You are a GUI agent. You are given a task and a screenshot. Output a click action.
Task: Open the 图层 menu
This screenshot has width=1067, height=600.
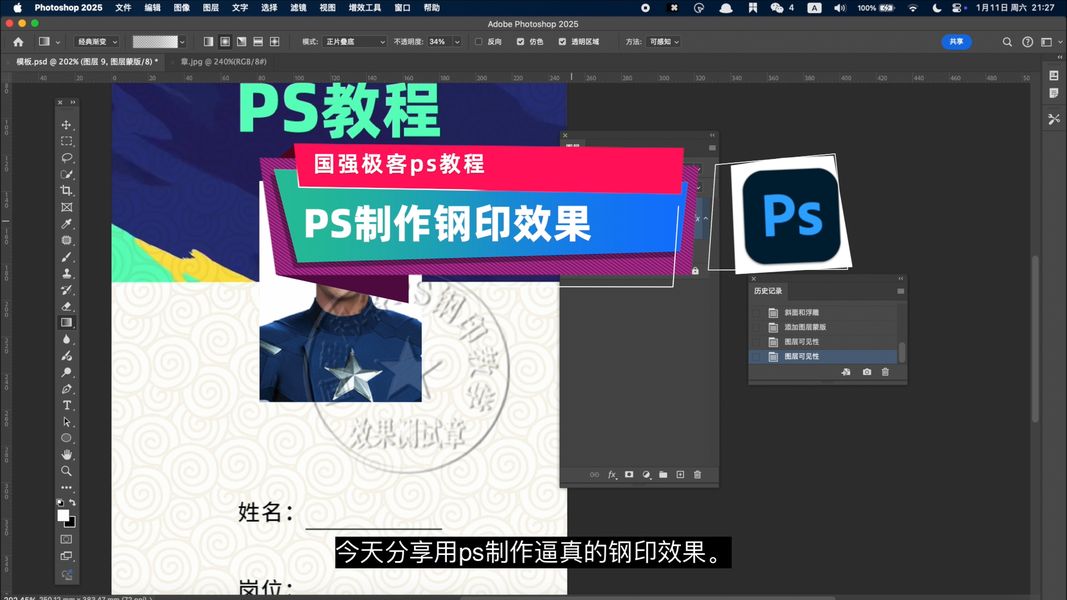click(x=211, y=8)
